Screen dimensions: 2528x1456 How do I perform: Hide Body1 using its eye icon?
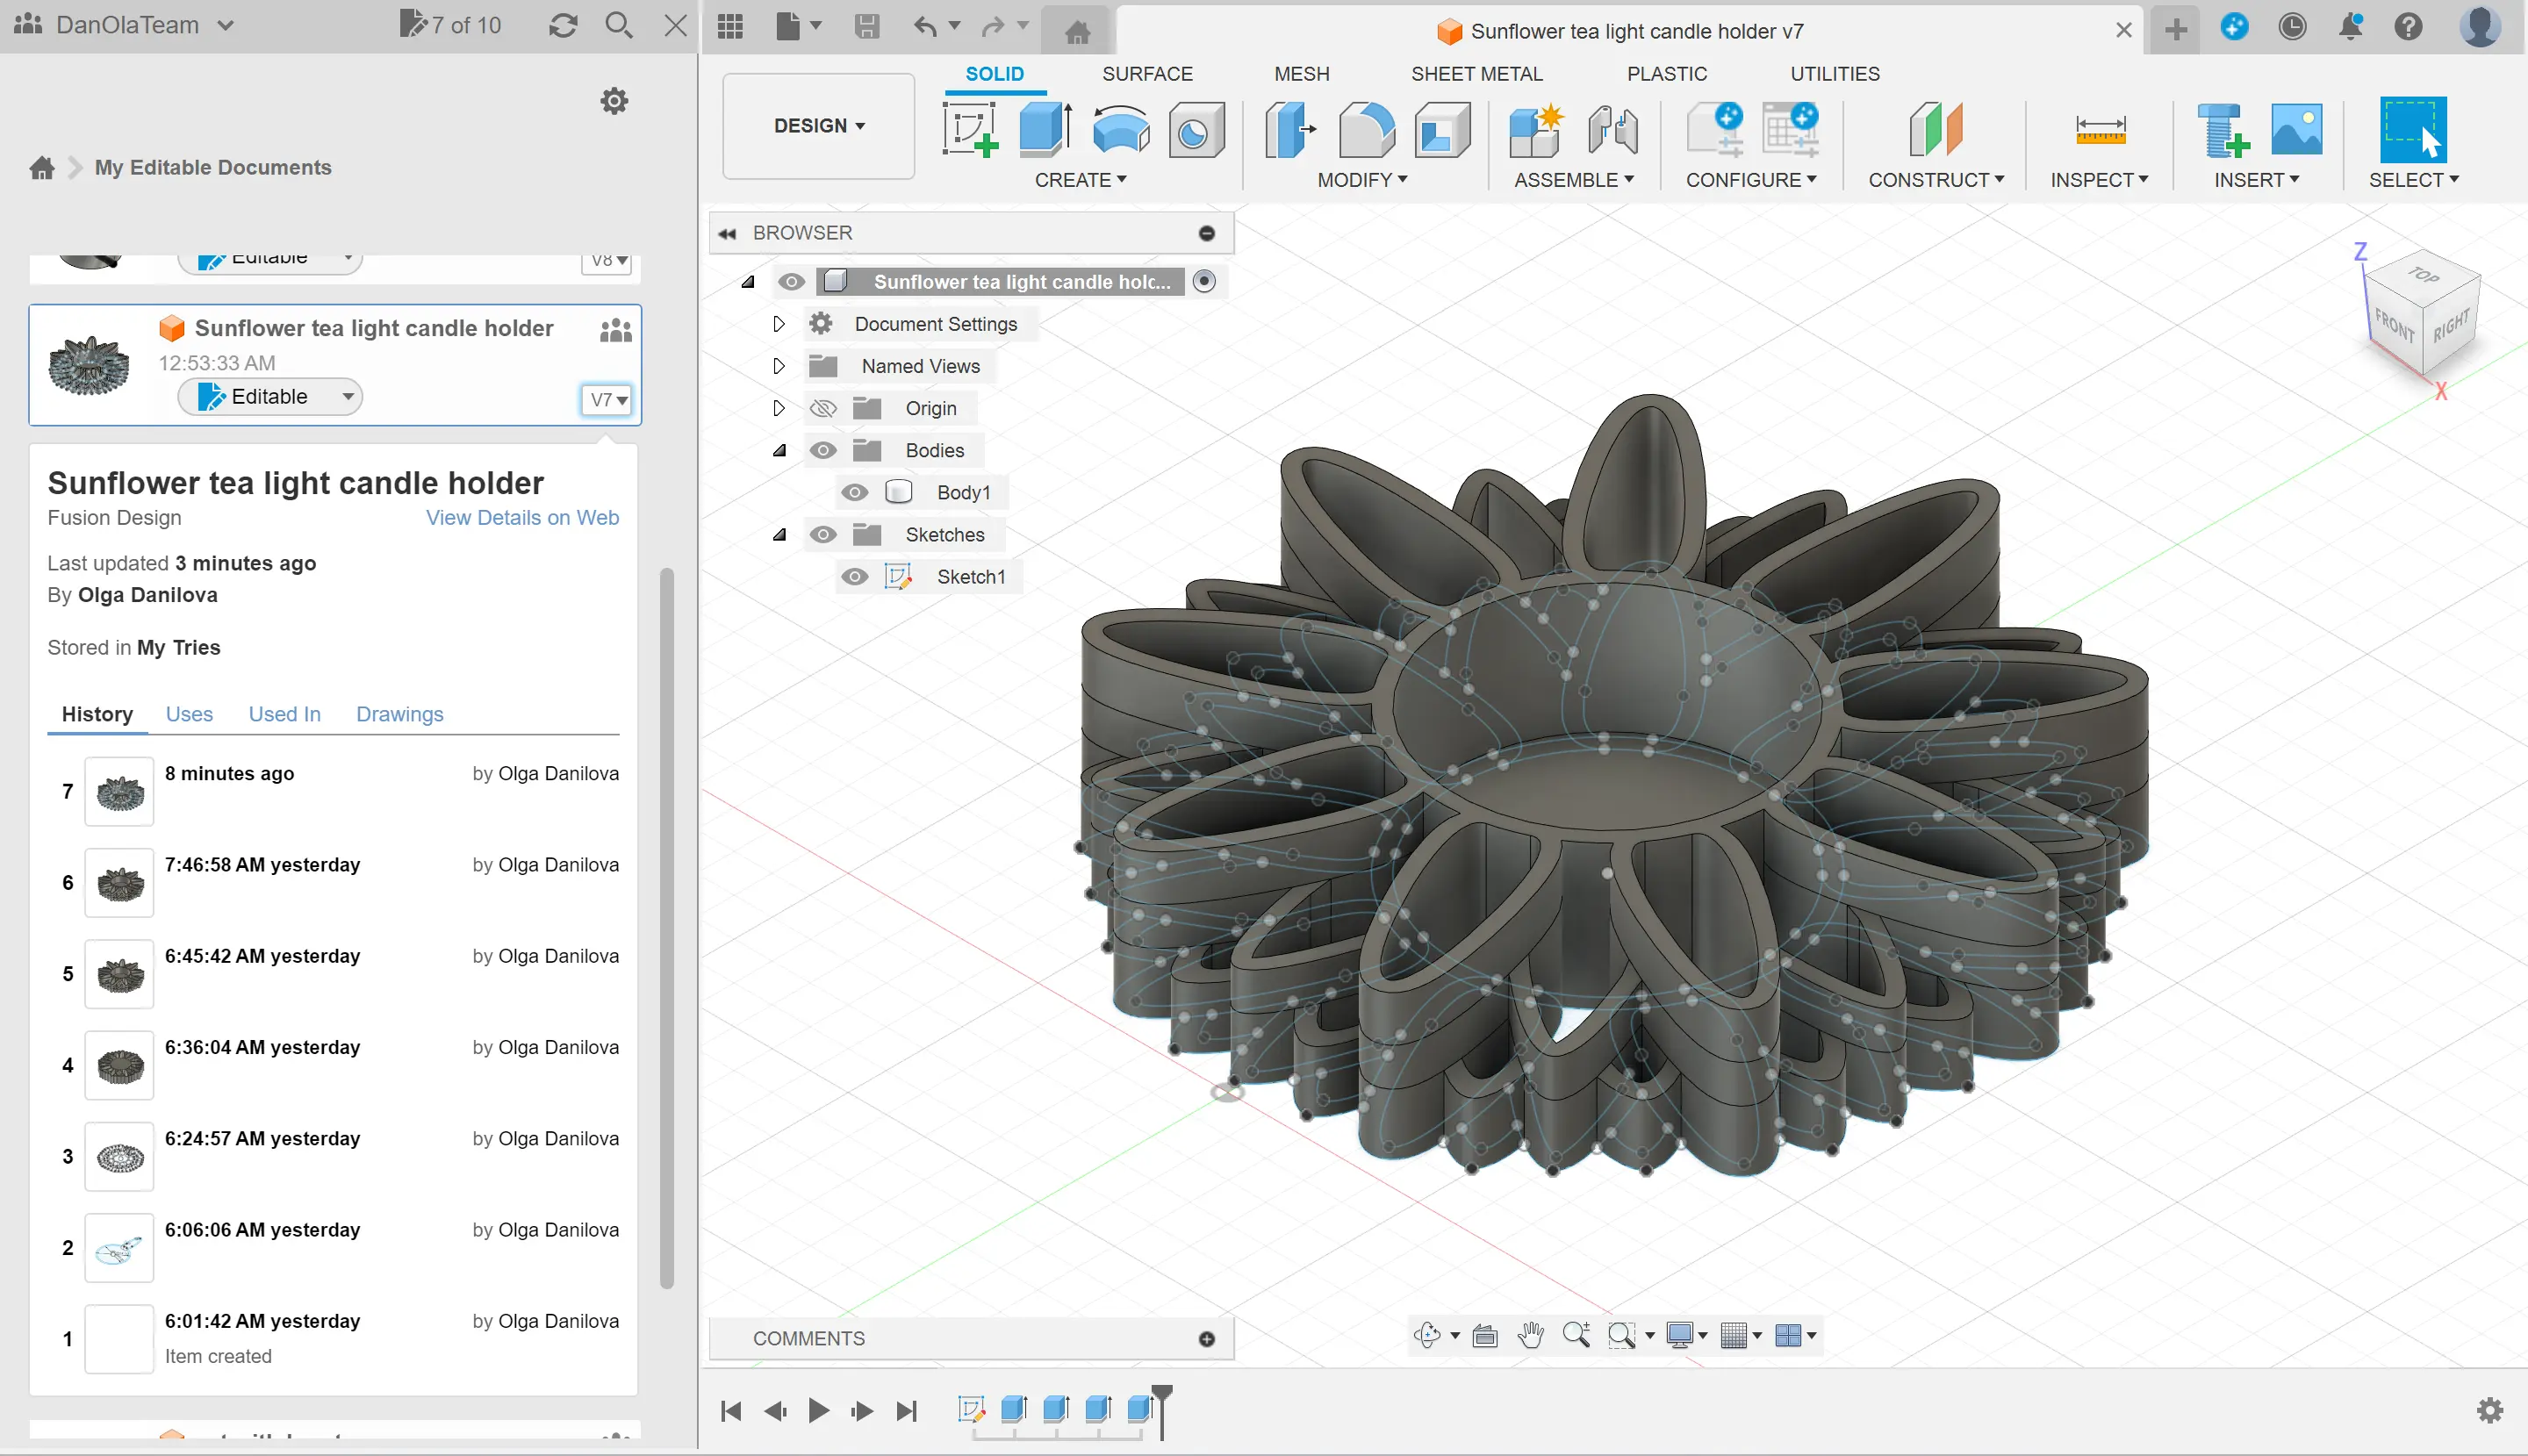pos(854,492)
